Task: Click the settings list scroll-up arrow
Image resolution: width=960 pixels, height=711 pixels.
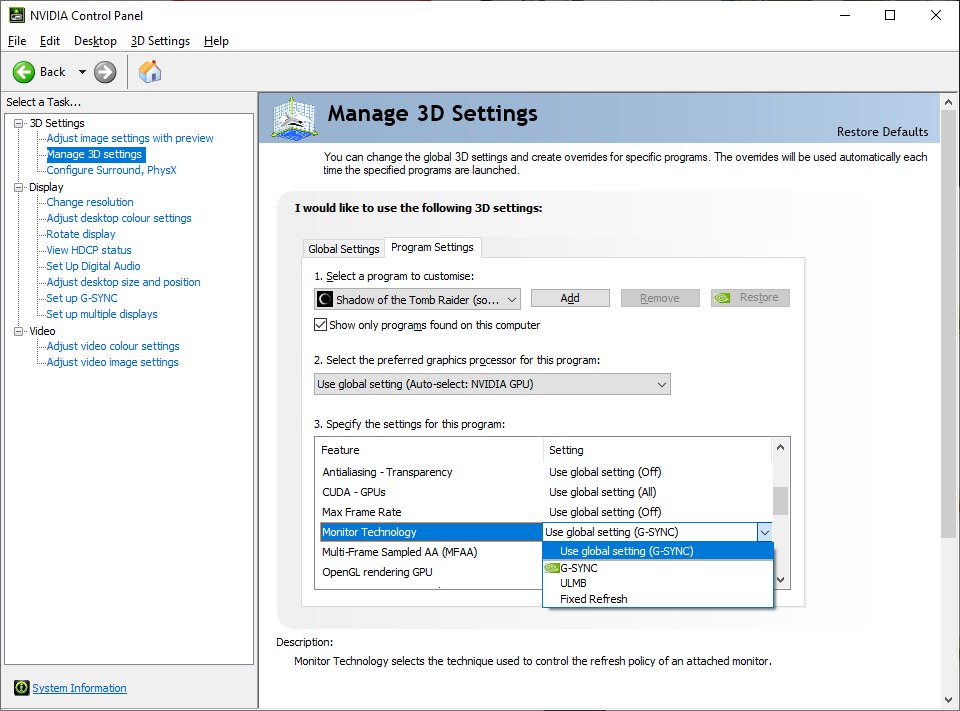Action: [780, 447]
